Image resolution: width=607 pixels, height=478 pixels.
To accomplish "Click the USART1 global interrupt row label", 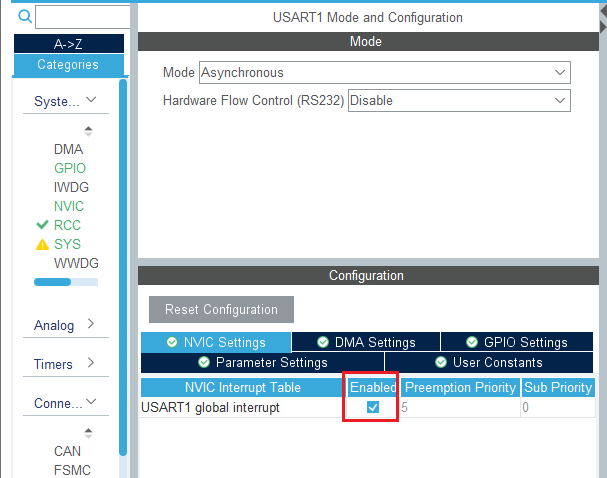I will [210, 408].
